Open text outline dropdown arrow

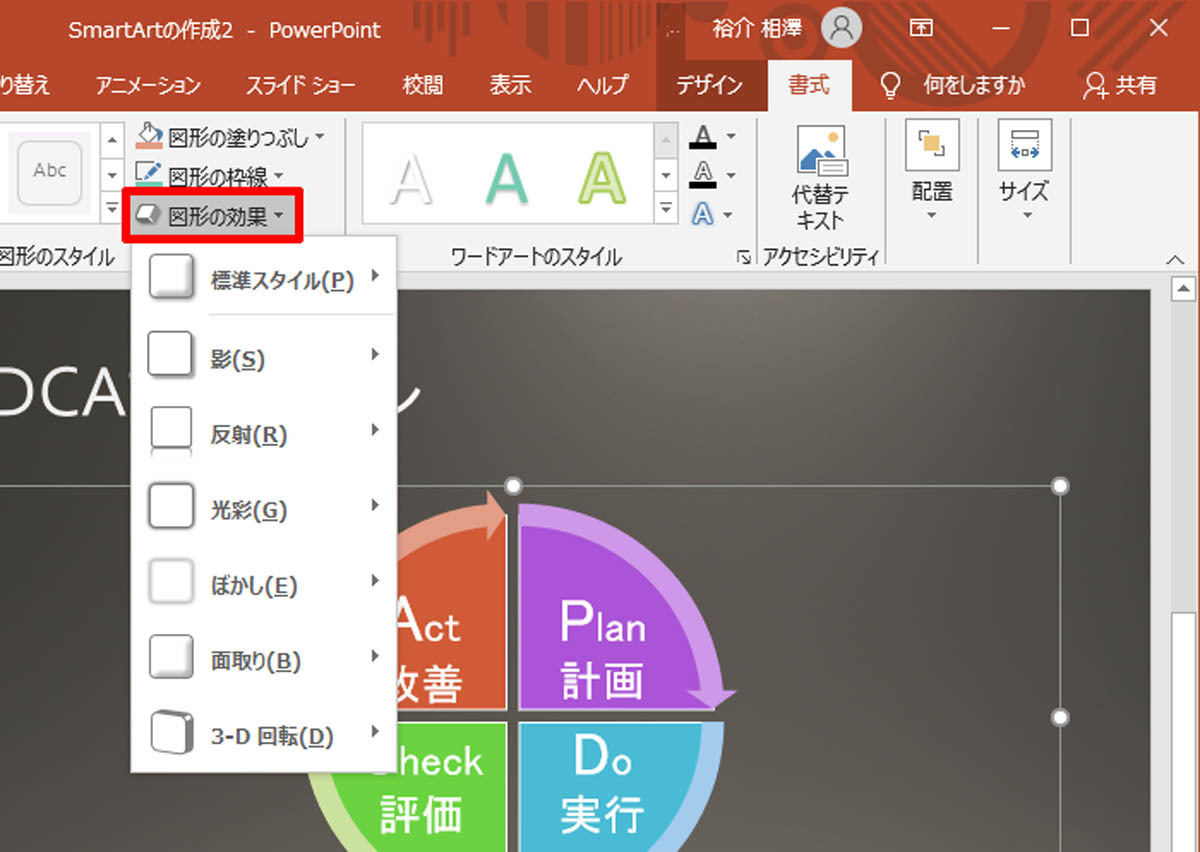pyautogui.click(x=731, y=176)
